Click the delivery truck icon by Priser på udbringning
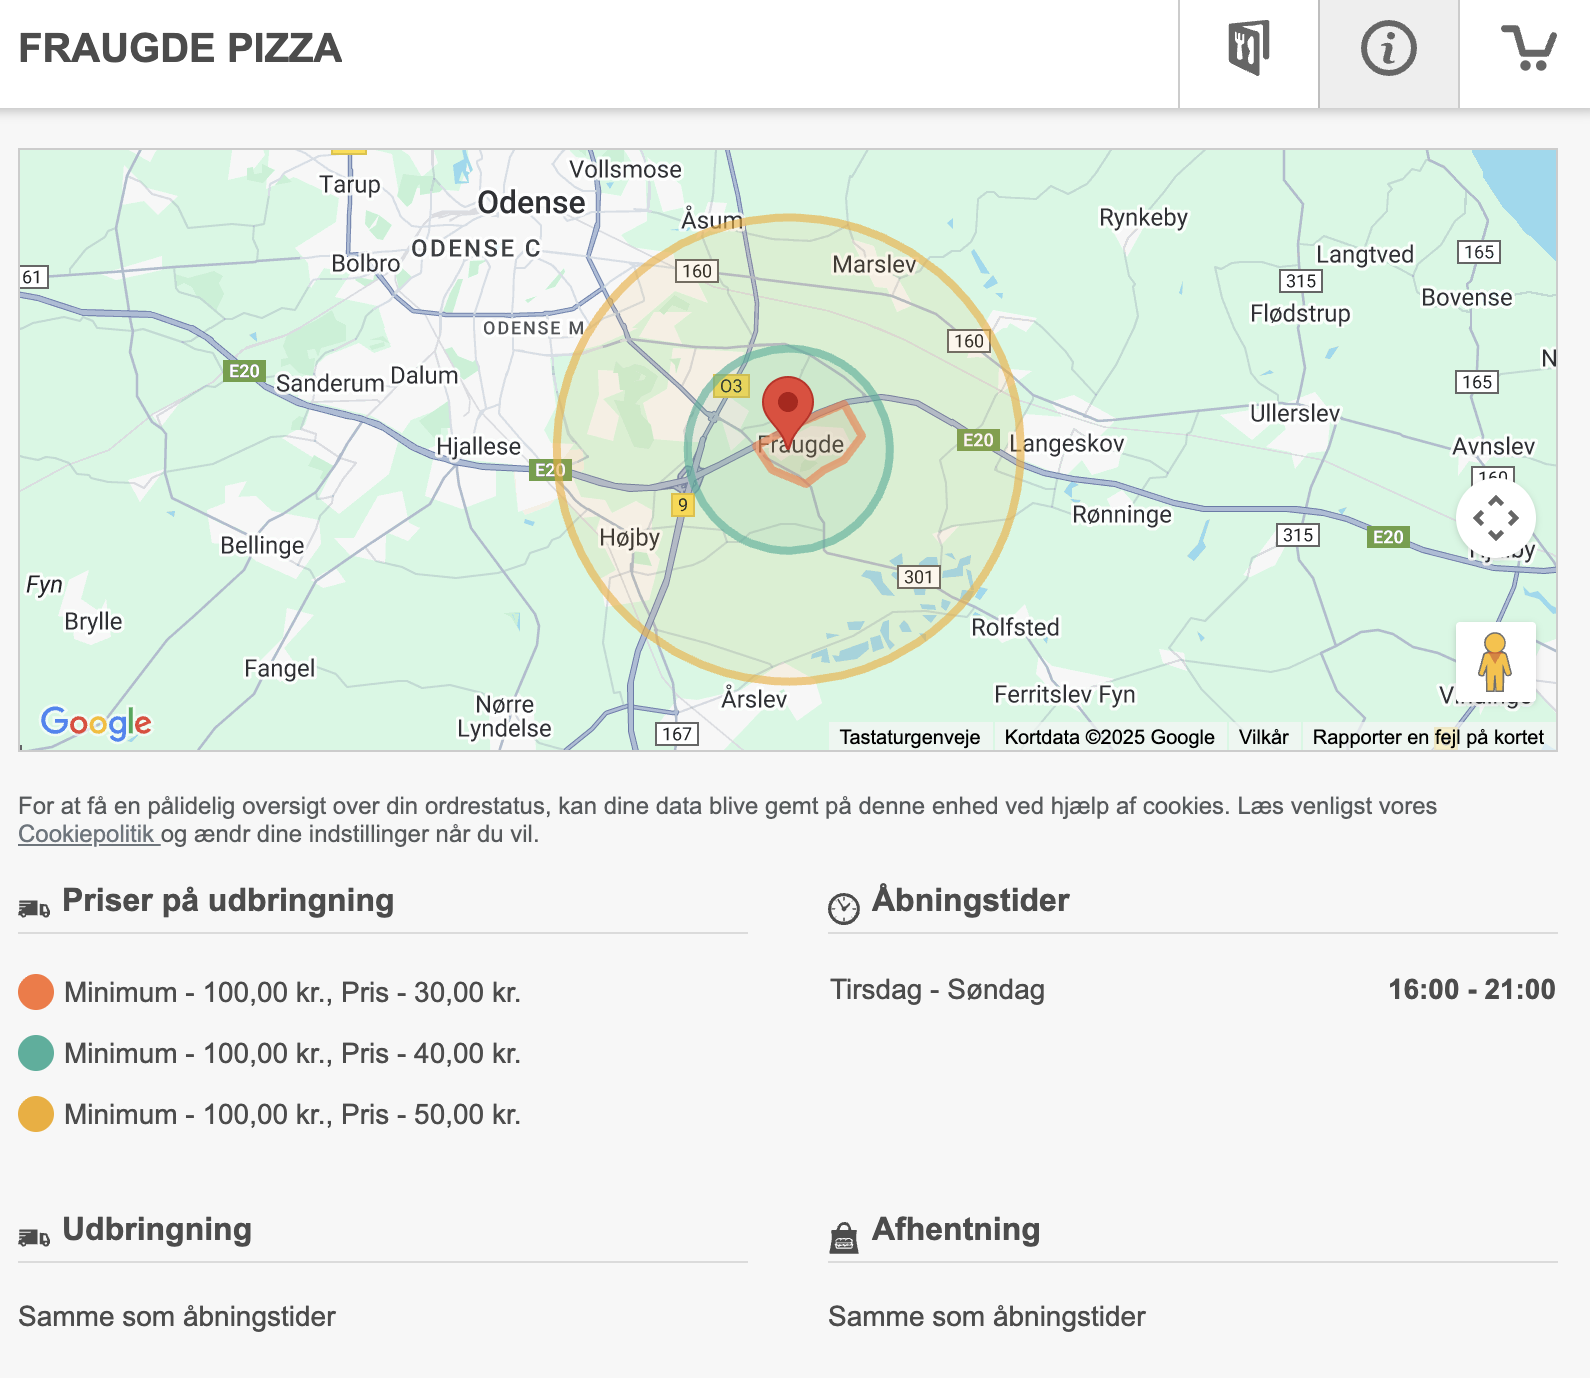Screen dimensions: 1590x1378 coord(34,908)
